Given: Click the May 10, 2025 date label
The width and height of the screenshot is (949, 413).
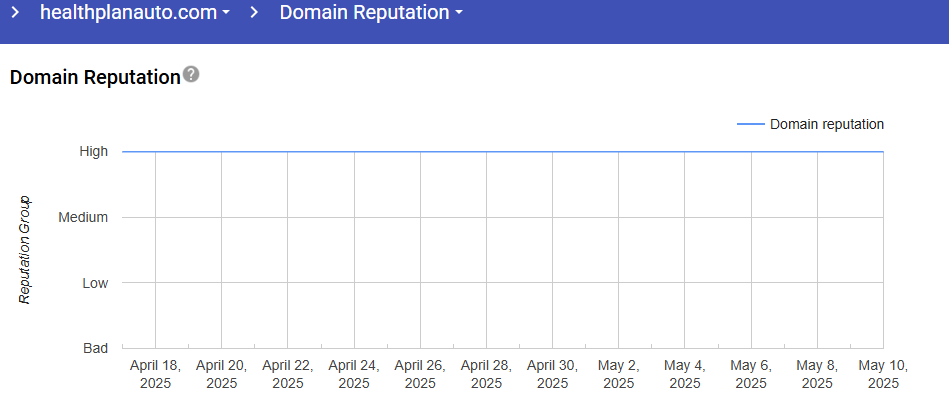Looking at the screenshot, I should coord(883,374).
